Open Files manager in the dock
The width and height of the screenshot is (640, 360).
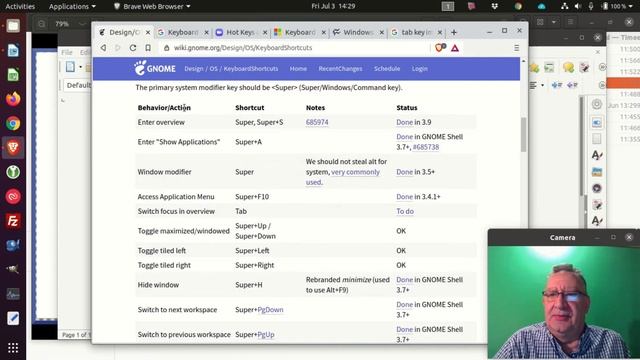pos(13,26)
